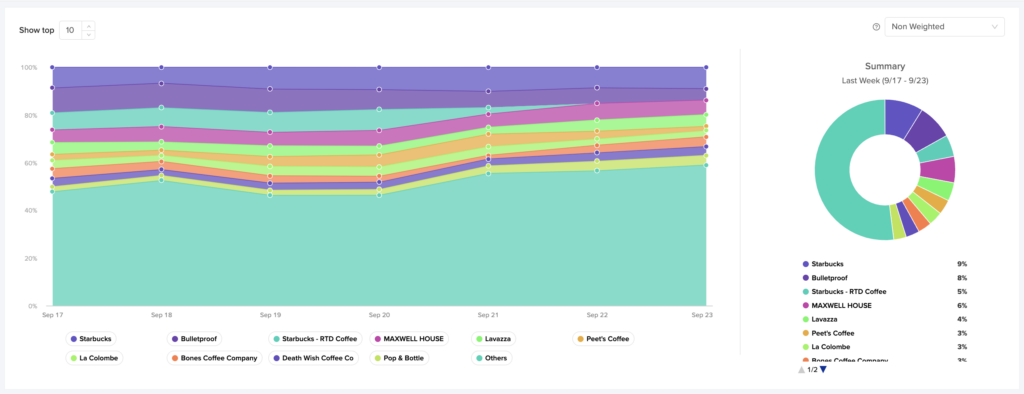Viewport: 1024px width, 394px height.
Task: Open the Non Weighted dropdown
Action: click(x=944, y=27)
